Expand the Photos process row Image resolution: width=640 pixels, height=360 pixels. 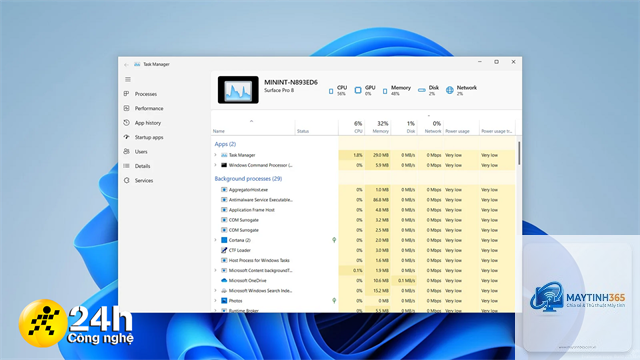216,301
